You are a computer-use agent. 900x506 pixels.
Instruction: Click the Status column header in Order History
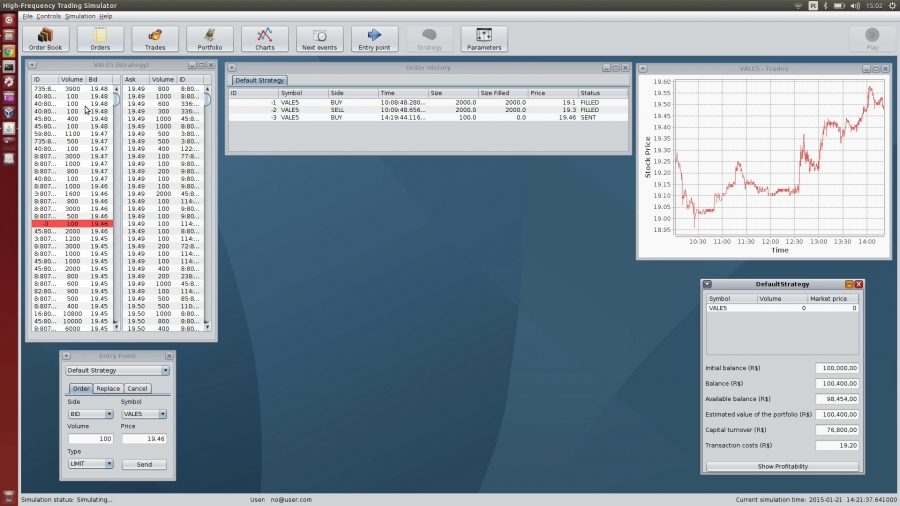602,93
